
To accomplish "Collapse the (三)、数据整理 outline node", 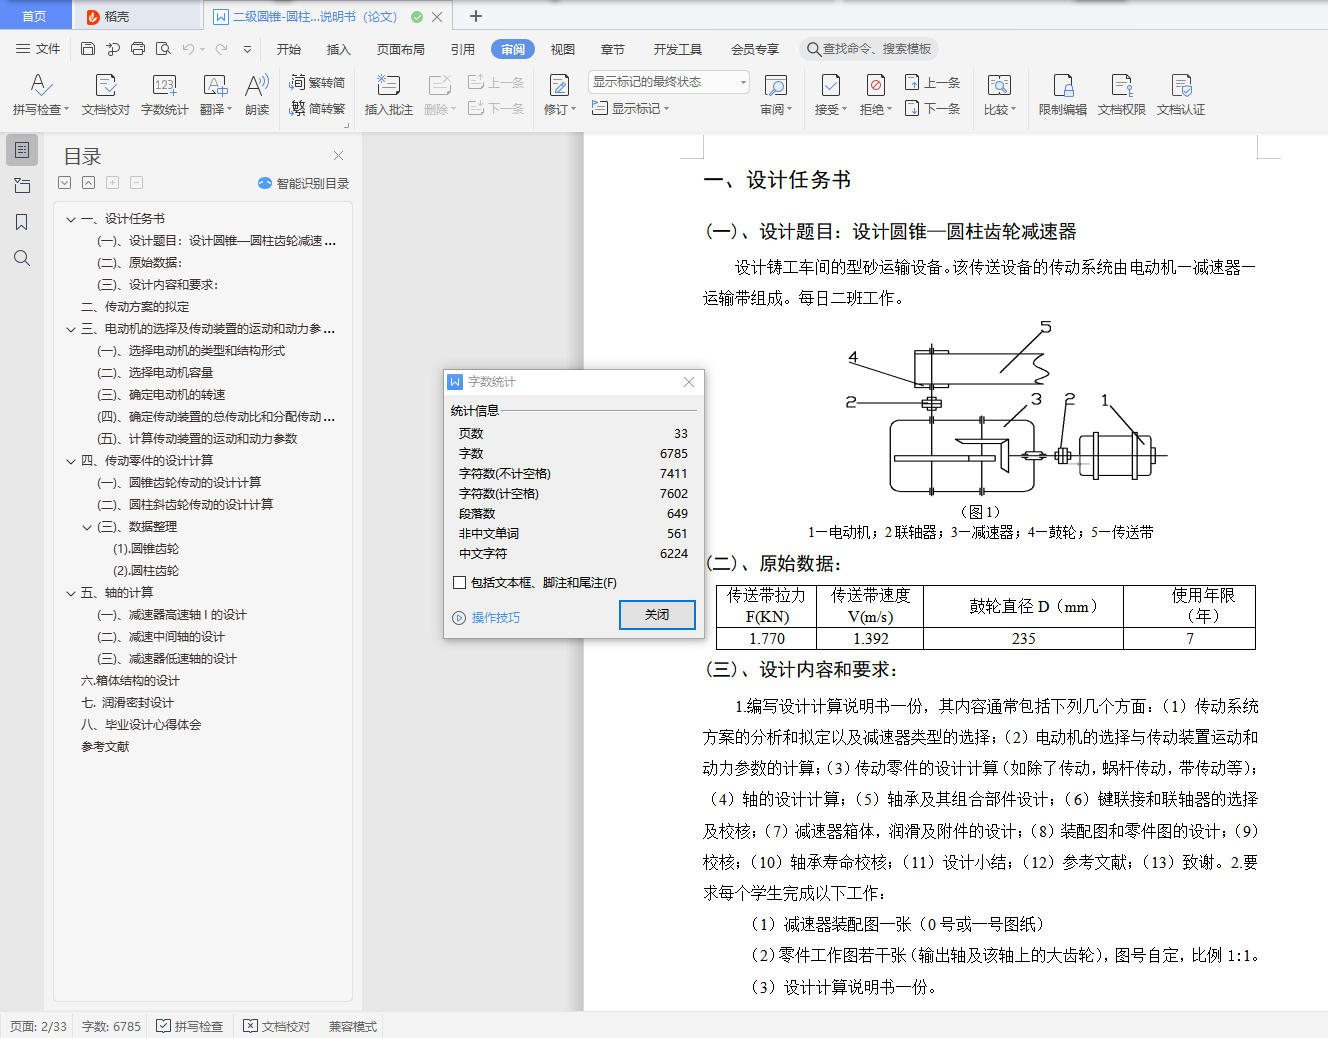I will coord(87,527).
